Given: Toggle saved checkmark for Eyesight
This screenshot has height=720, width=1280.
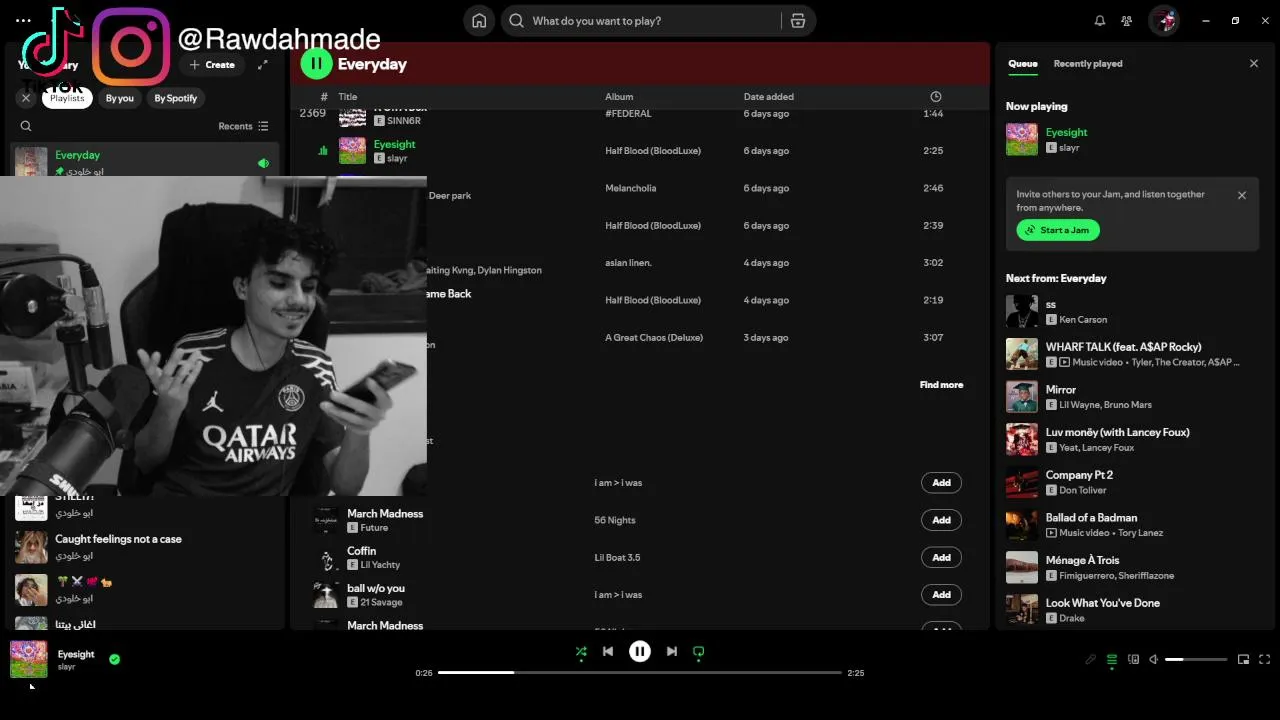Looking at the screenshot, I should click(x=114, y=660).
